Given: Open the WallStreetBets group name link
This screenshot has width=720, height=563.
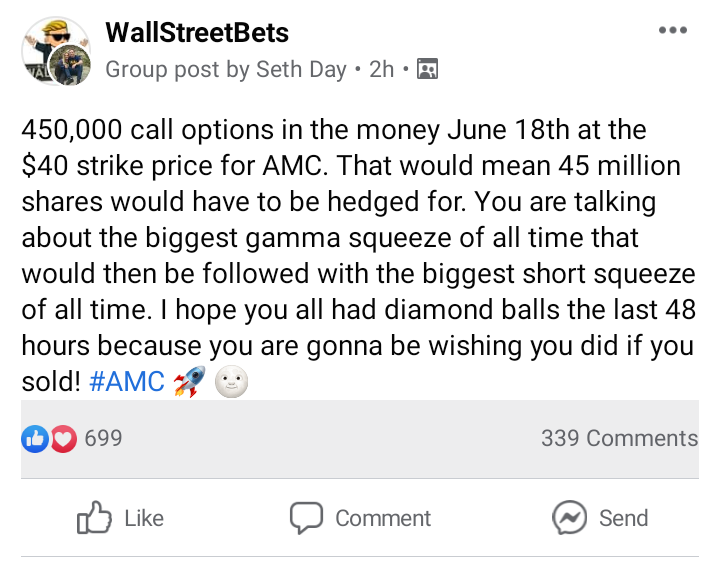Looking at the screenshot, I should click(197, 32).
